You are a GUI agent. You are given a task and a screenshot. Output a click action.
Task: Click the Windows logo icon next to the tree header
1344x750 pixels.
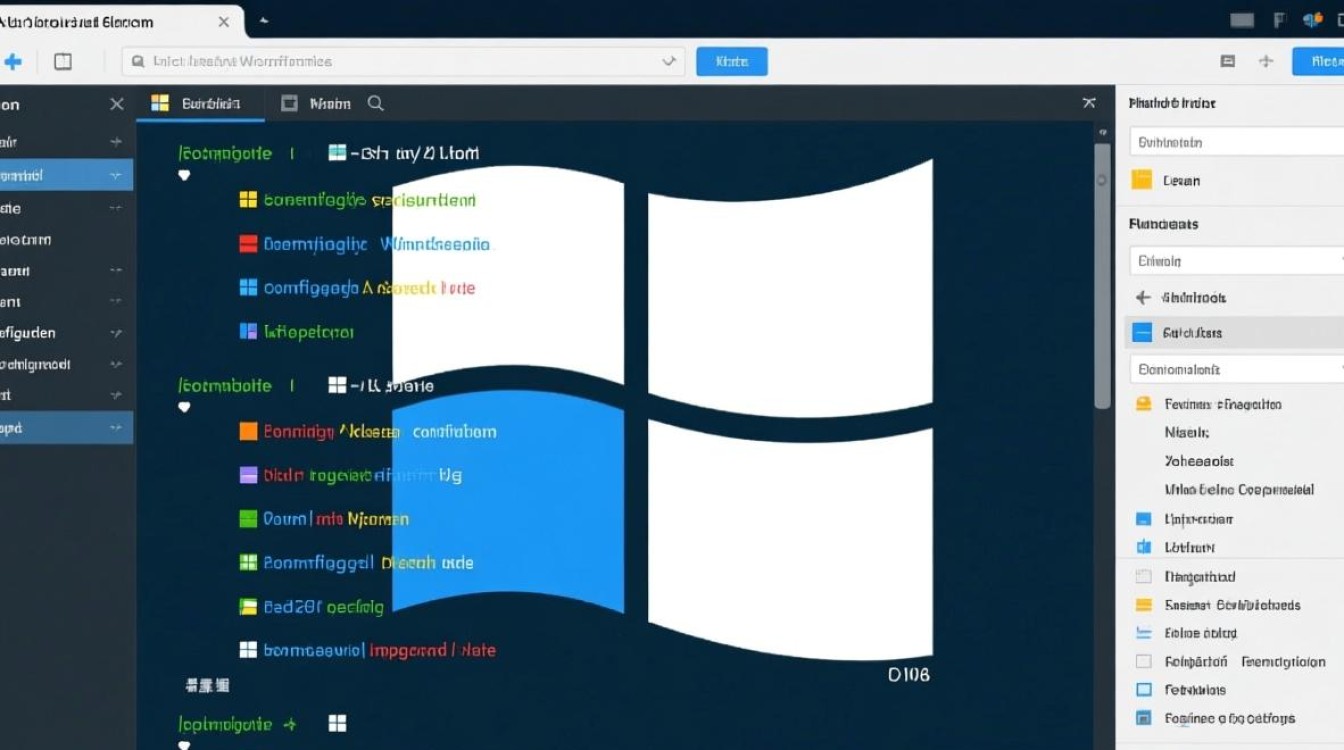[x=337, y=152]
